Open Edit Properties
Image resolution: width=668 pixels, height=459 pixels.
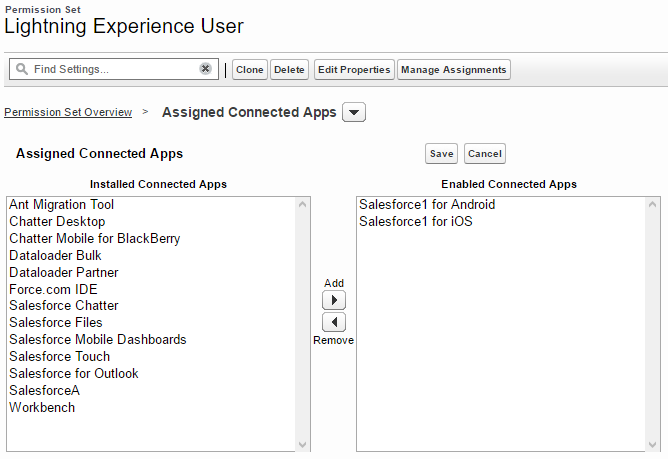(x=353, y=70)
